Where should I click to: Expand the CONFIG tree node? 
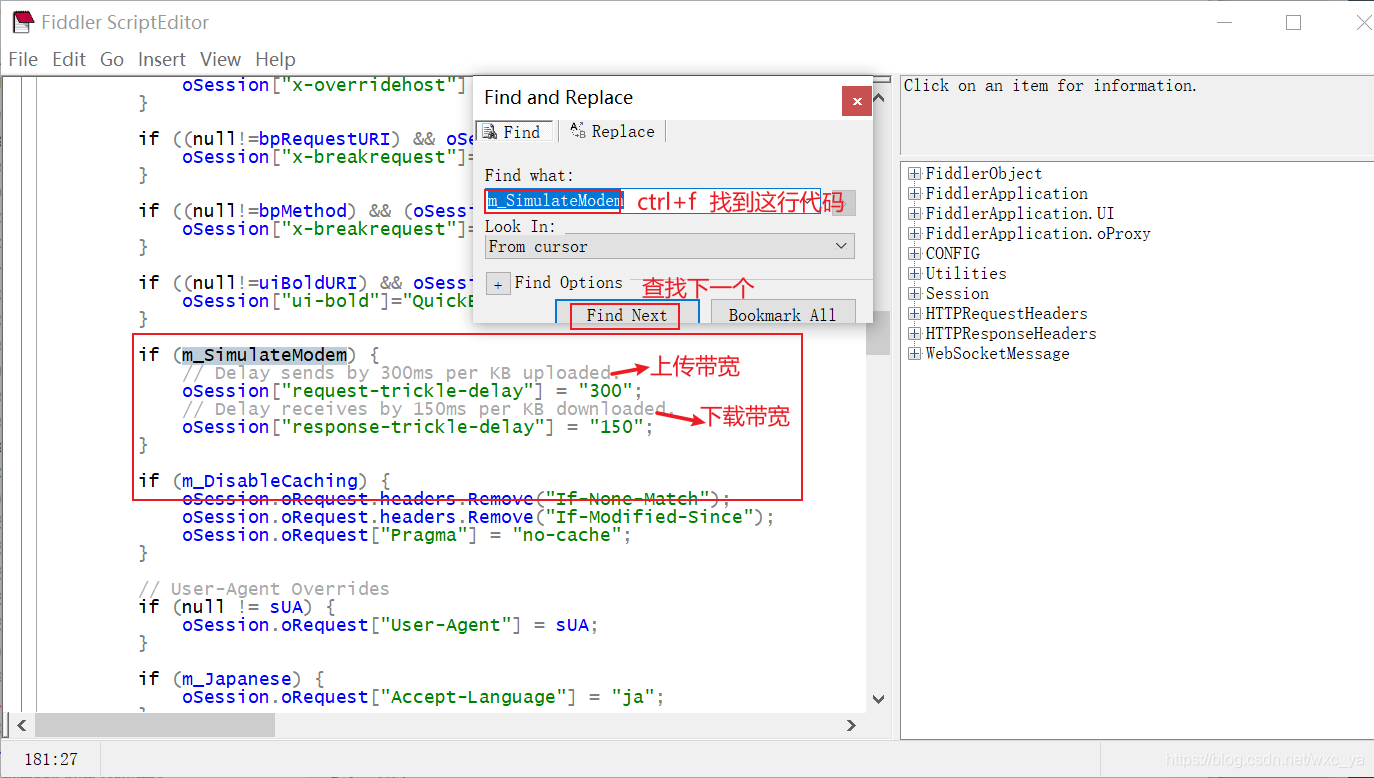[x=914, y=254]
